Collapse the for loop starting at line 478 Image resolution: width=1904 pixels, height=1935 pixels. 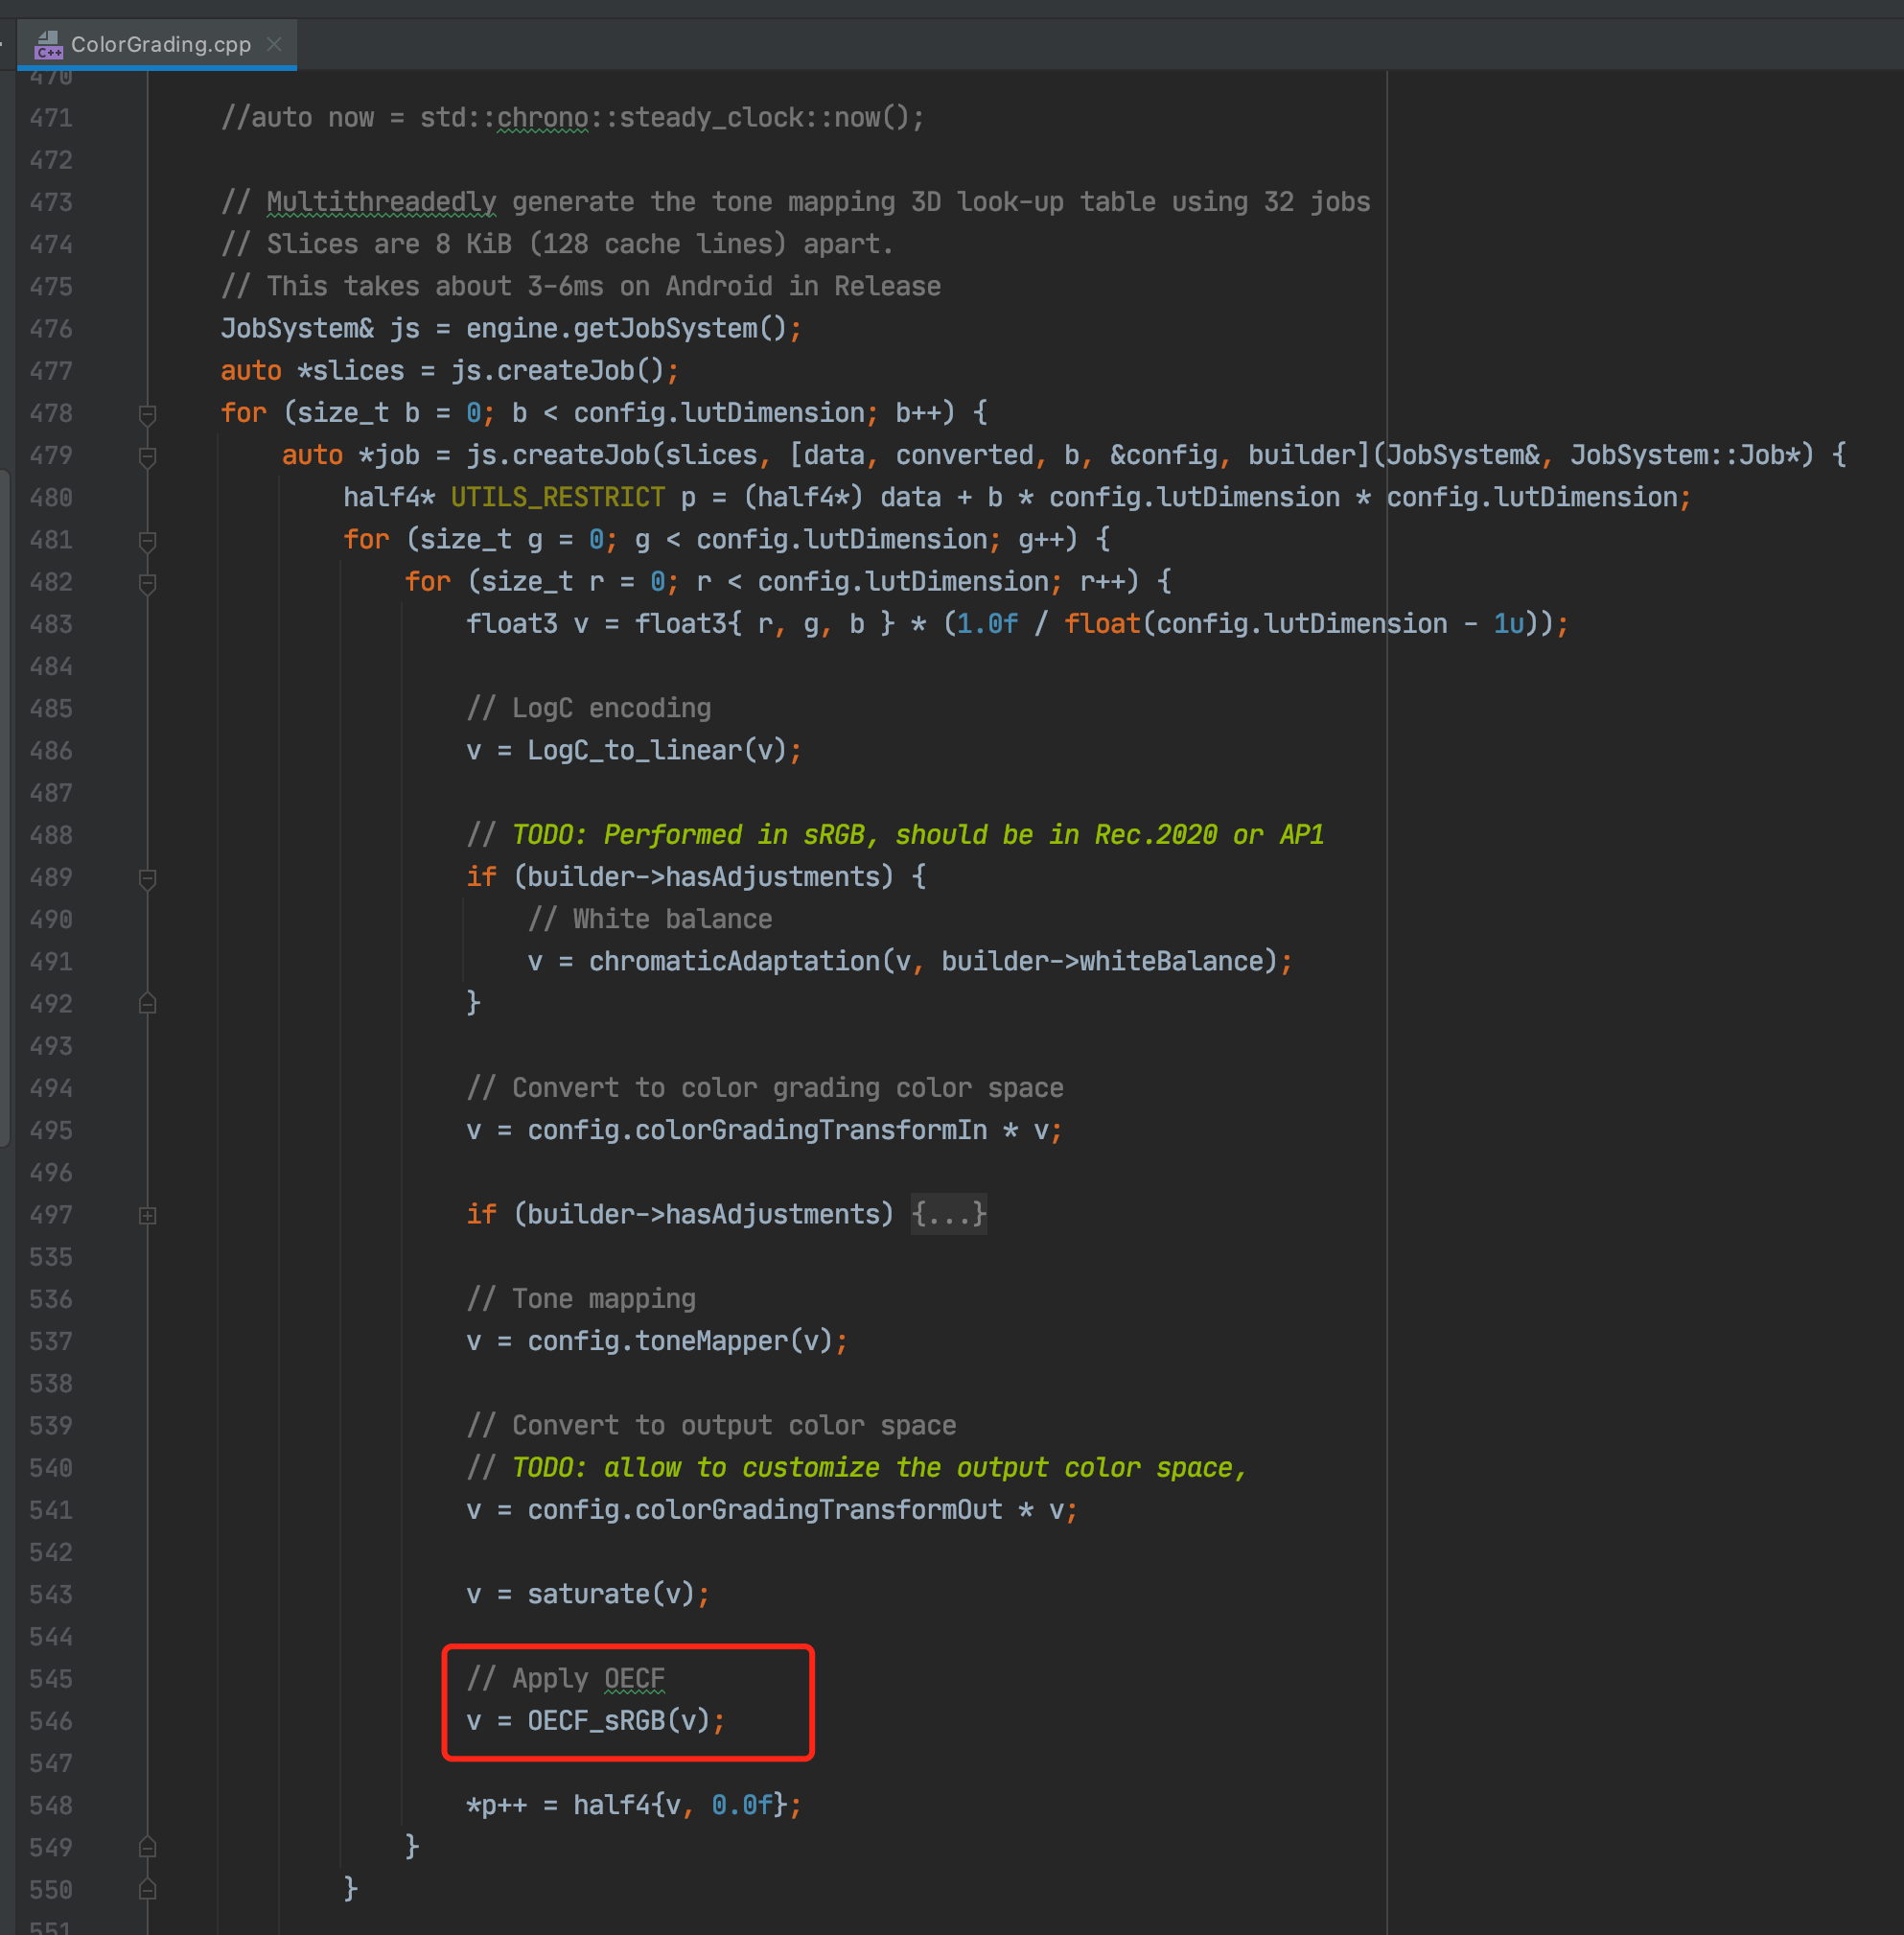(148, 414)
